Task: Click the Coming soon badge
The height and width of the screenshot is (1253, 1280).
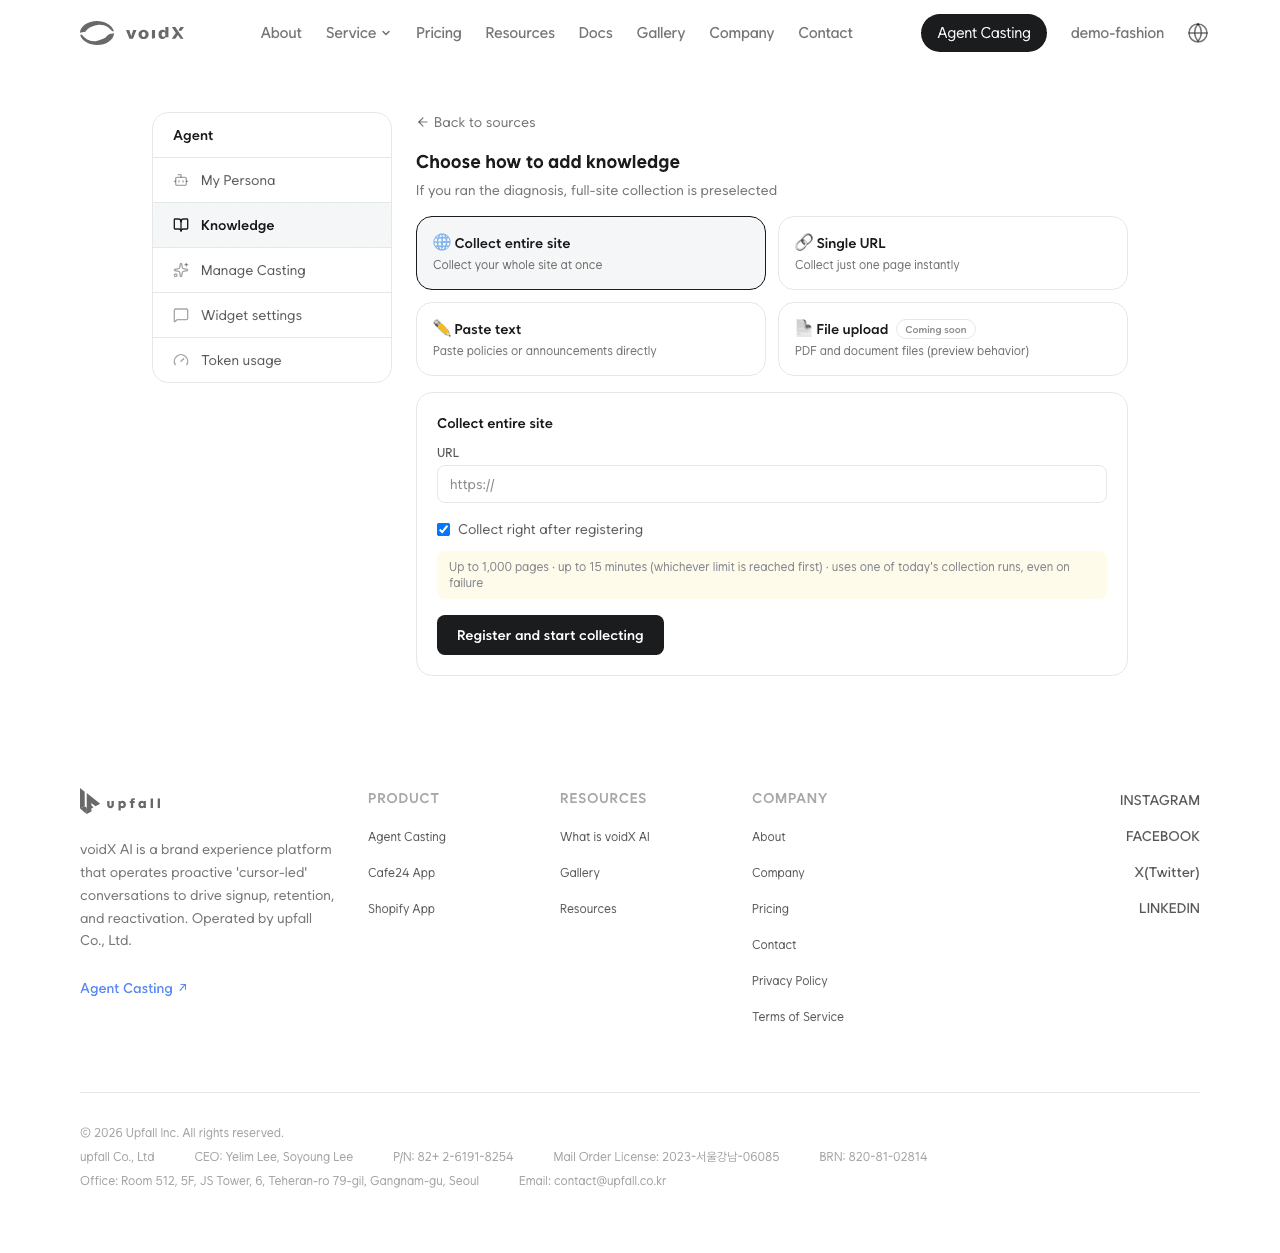Action: point(936,330)
